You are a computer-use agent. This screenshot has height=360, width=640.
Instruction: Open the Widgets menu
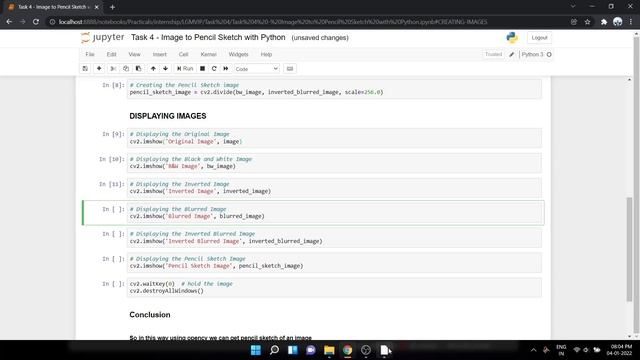point(238,54)
